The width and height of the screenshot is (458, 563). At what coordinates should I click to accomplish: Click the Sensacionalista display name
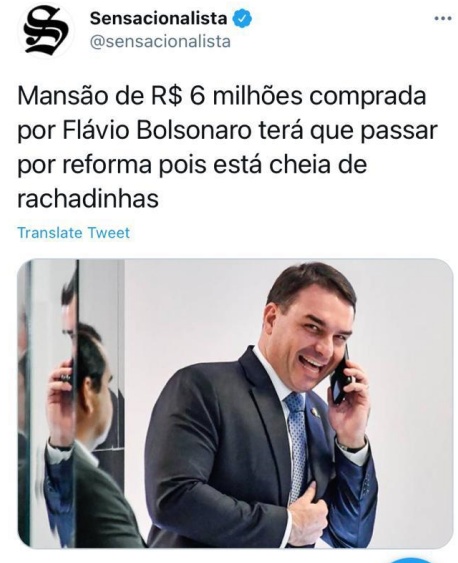[159, 18]
